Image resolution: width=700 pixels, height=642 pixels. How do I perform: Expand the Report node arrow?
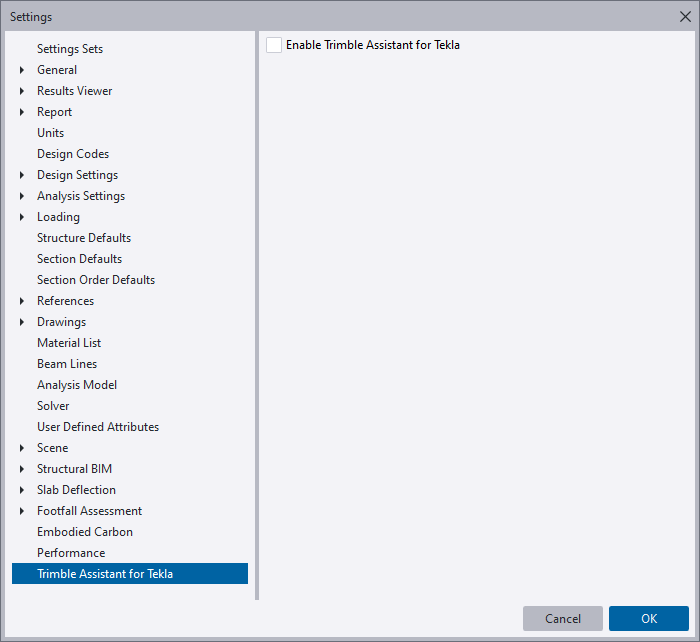pyautogui.click(x=21, y=112)
